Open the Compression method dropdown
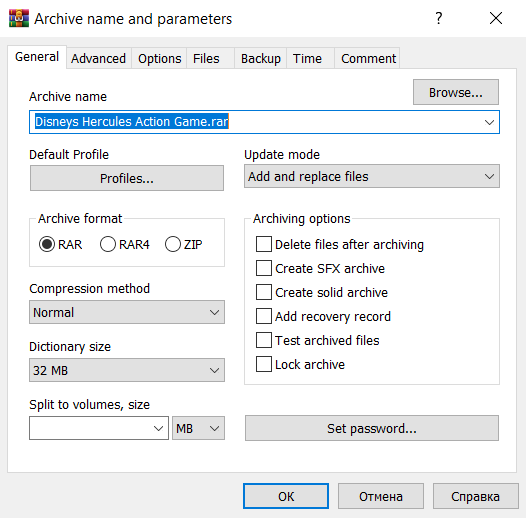Screen dimensions: 526x518 pyautogui.click(x=127, y=312)
